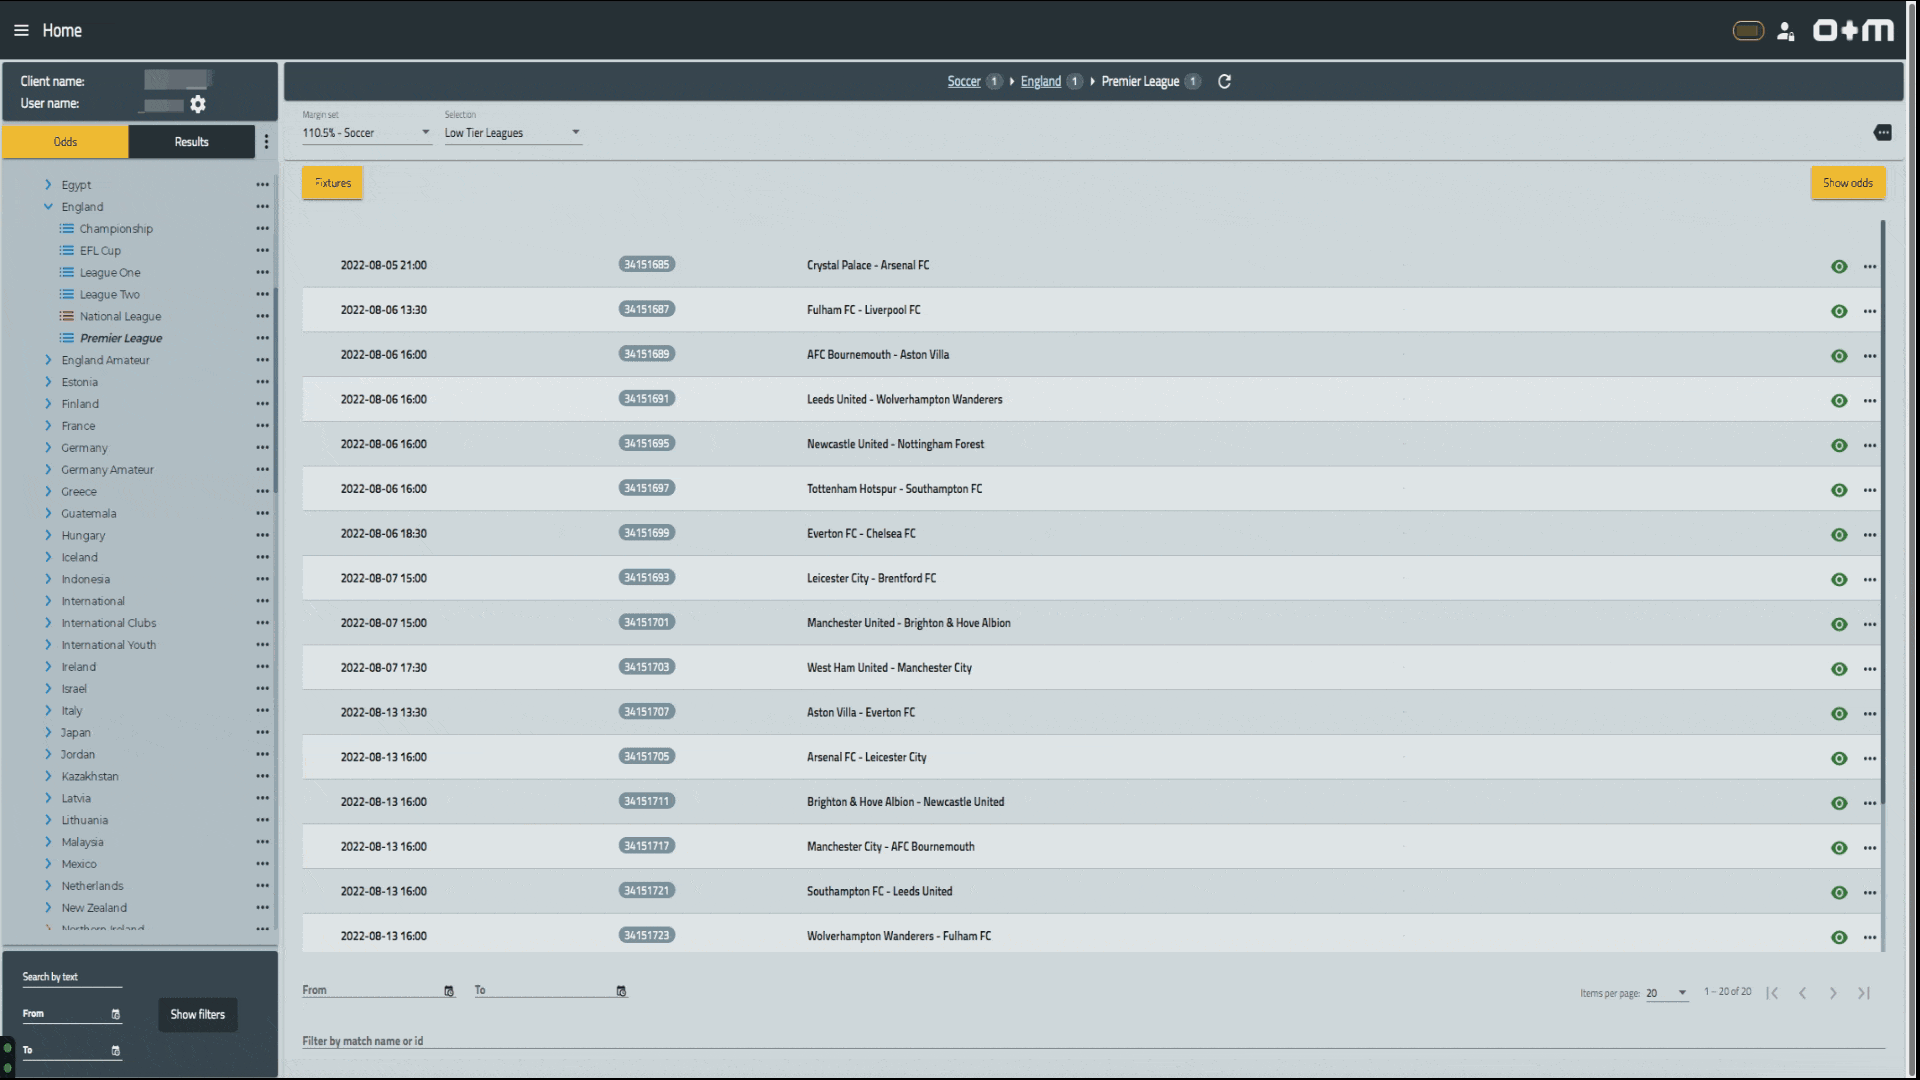Viewport: 1920px width, 1080px height.
Task: Expand the Germany tree node
Action: point(48,448)
